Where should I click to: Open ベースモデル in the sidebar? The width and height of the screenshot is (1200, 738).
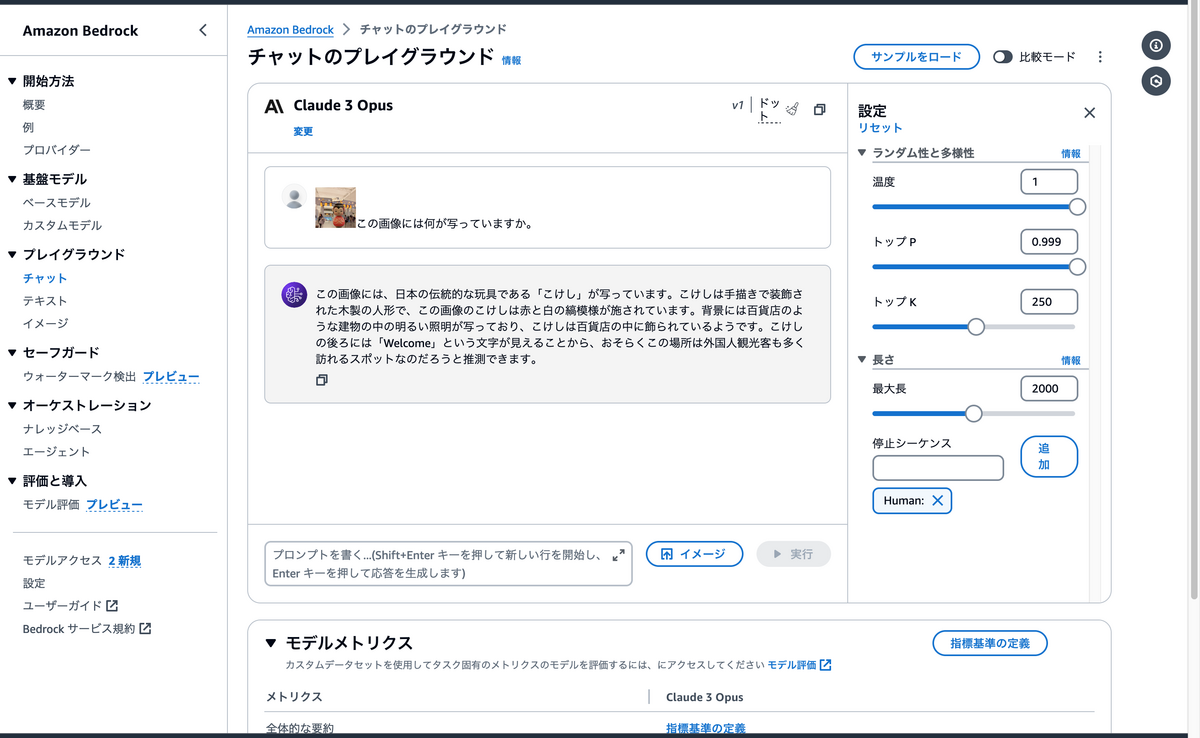[57, 203]
